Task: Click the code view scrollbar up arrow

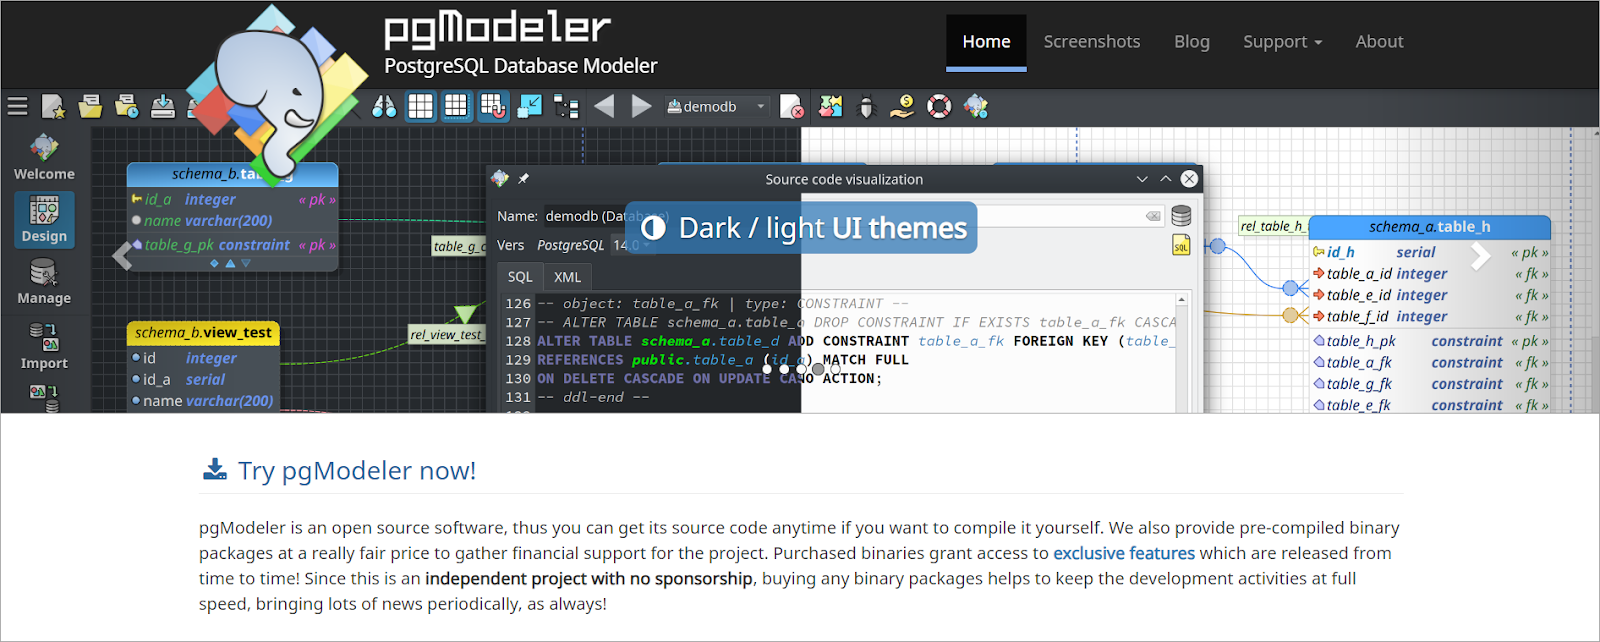Action: (x=1182, y=300)
